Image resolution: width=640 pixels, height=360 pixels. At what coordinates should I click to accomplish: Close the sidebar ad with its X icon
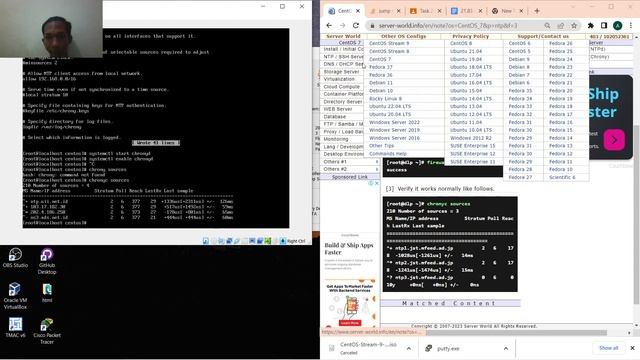click(376, 183)
